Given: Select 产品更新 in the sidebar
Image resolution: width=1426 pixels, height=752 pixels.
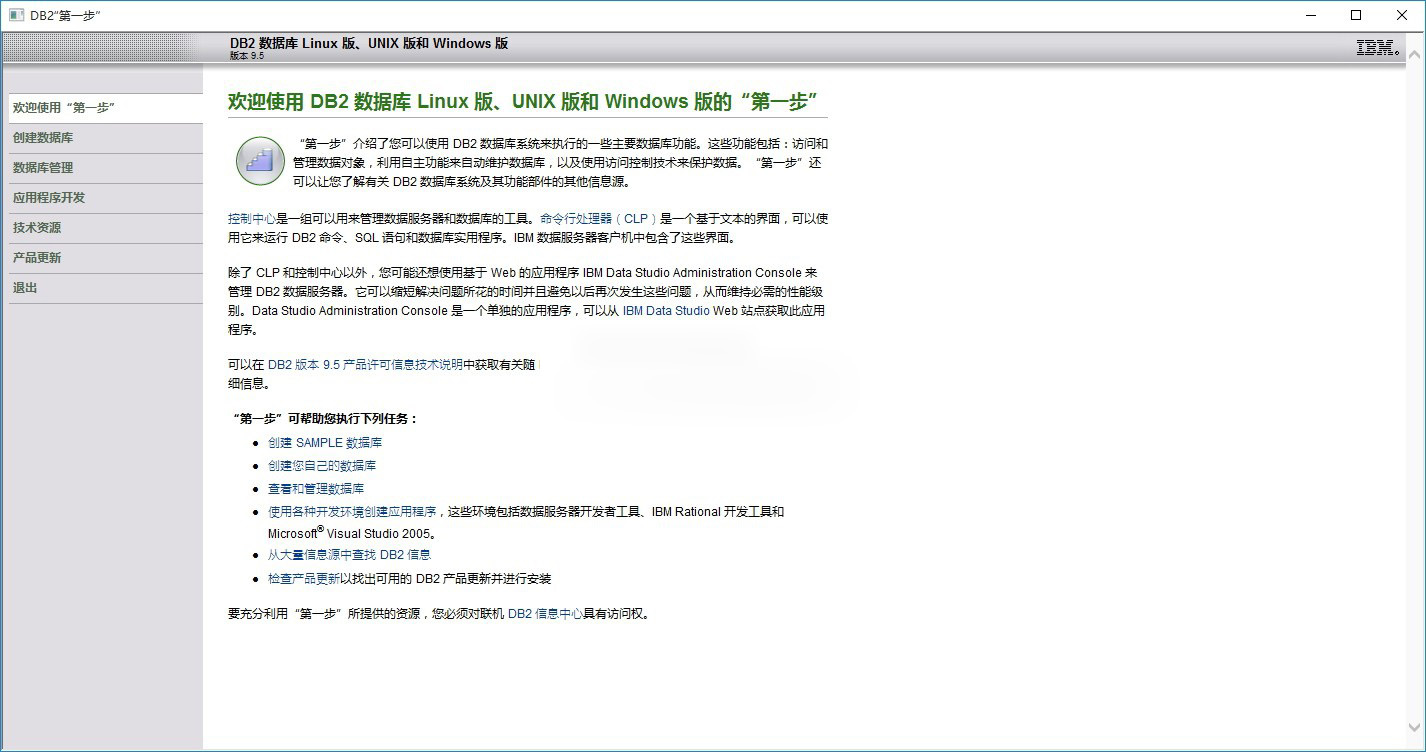Looking at the screenshot, I should click(105, 258).
